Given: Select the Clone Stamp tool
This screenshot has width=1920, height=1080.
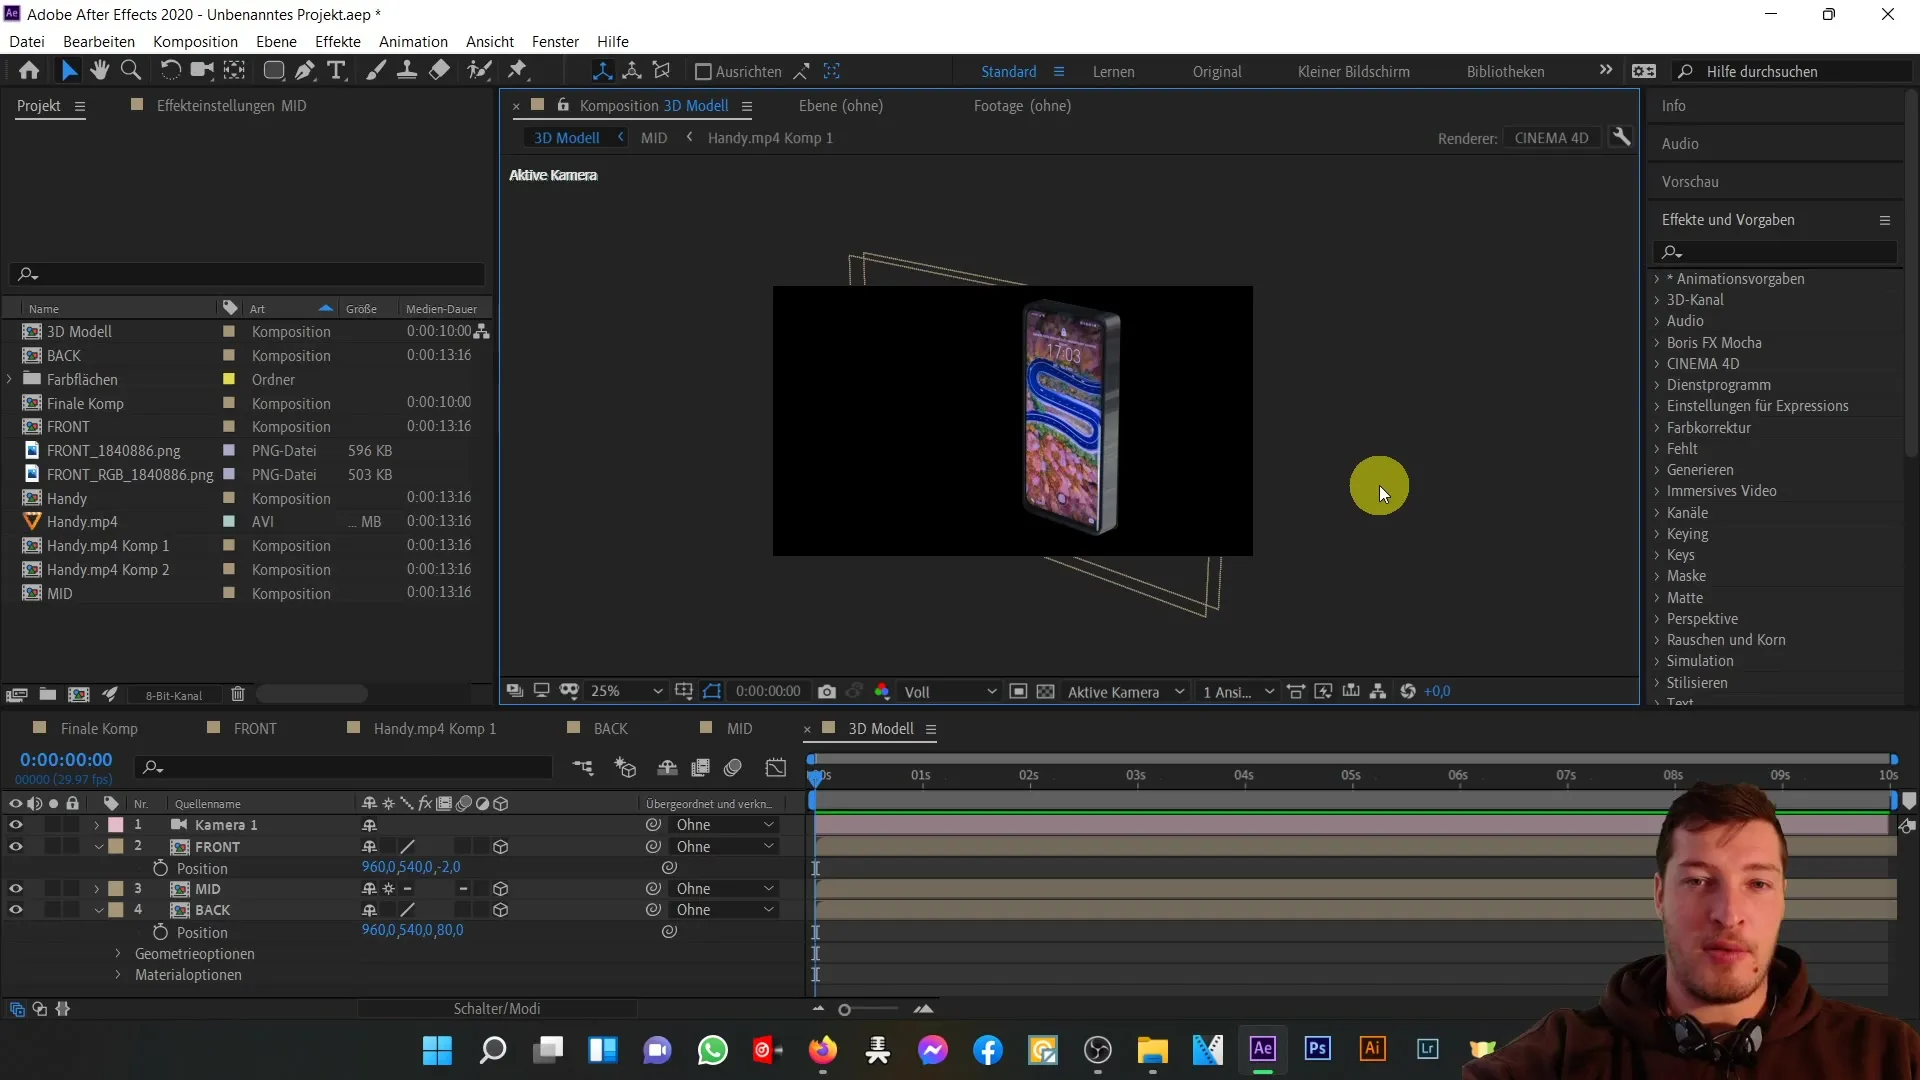Looking at the screenshot, I should [x=407, y=71].
